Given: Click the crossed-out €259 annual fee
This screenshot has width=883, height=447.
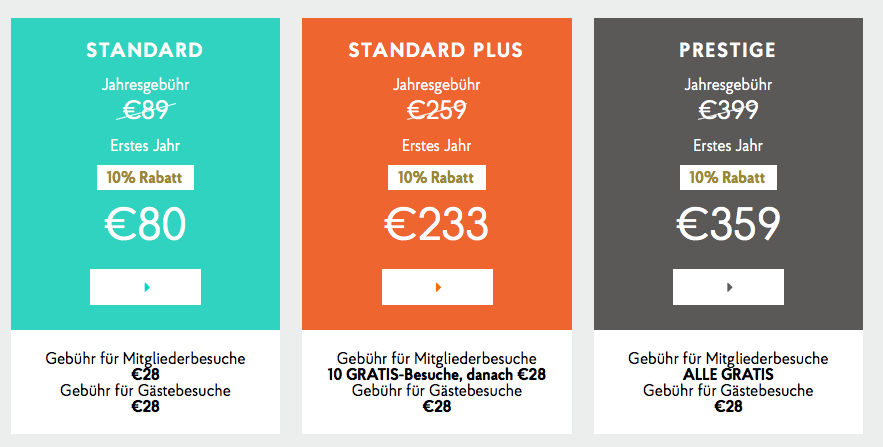Looking at the screenshot, I should pyautogui.click(x=436, y=111).
